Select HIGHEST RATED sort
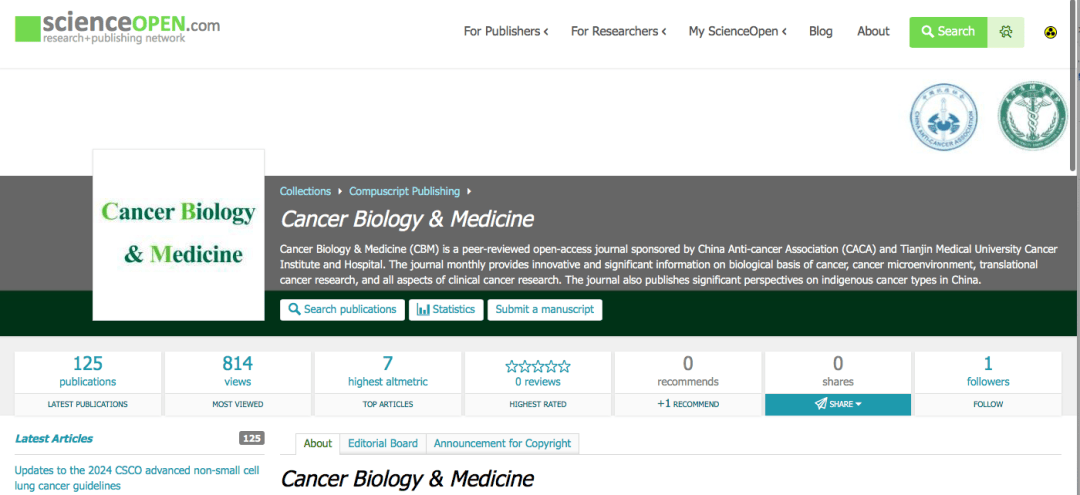 click(538, 404)
